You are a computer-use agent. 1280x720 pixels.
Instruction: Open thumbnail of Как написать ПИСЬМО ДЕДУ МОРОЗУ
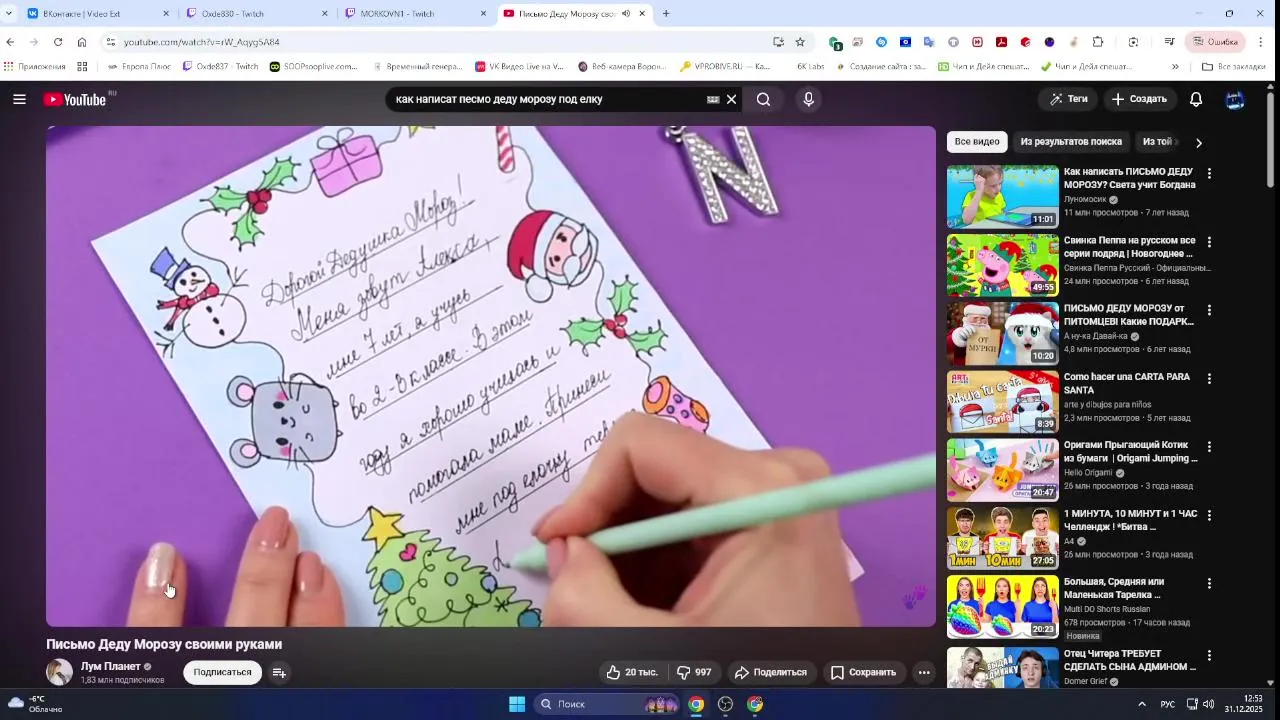(x=1002, y=197)
